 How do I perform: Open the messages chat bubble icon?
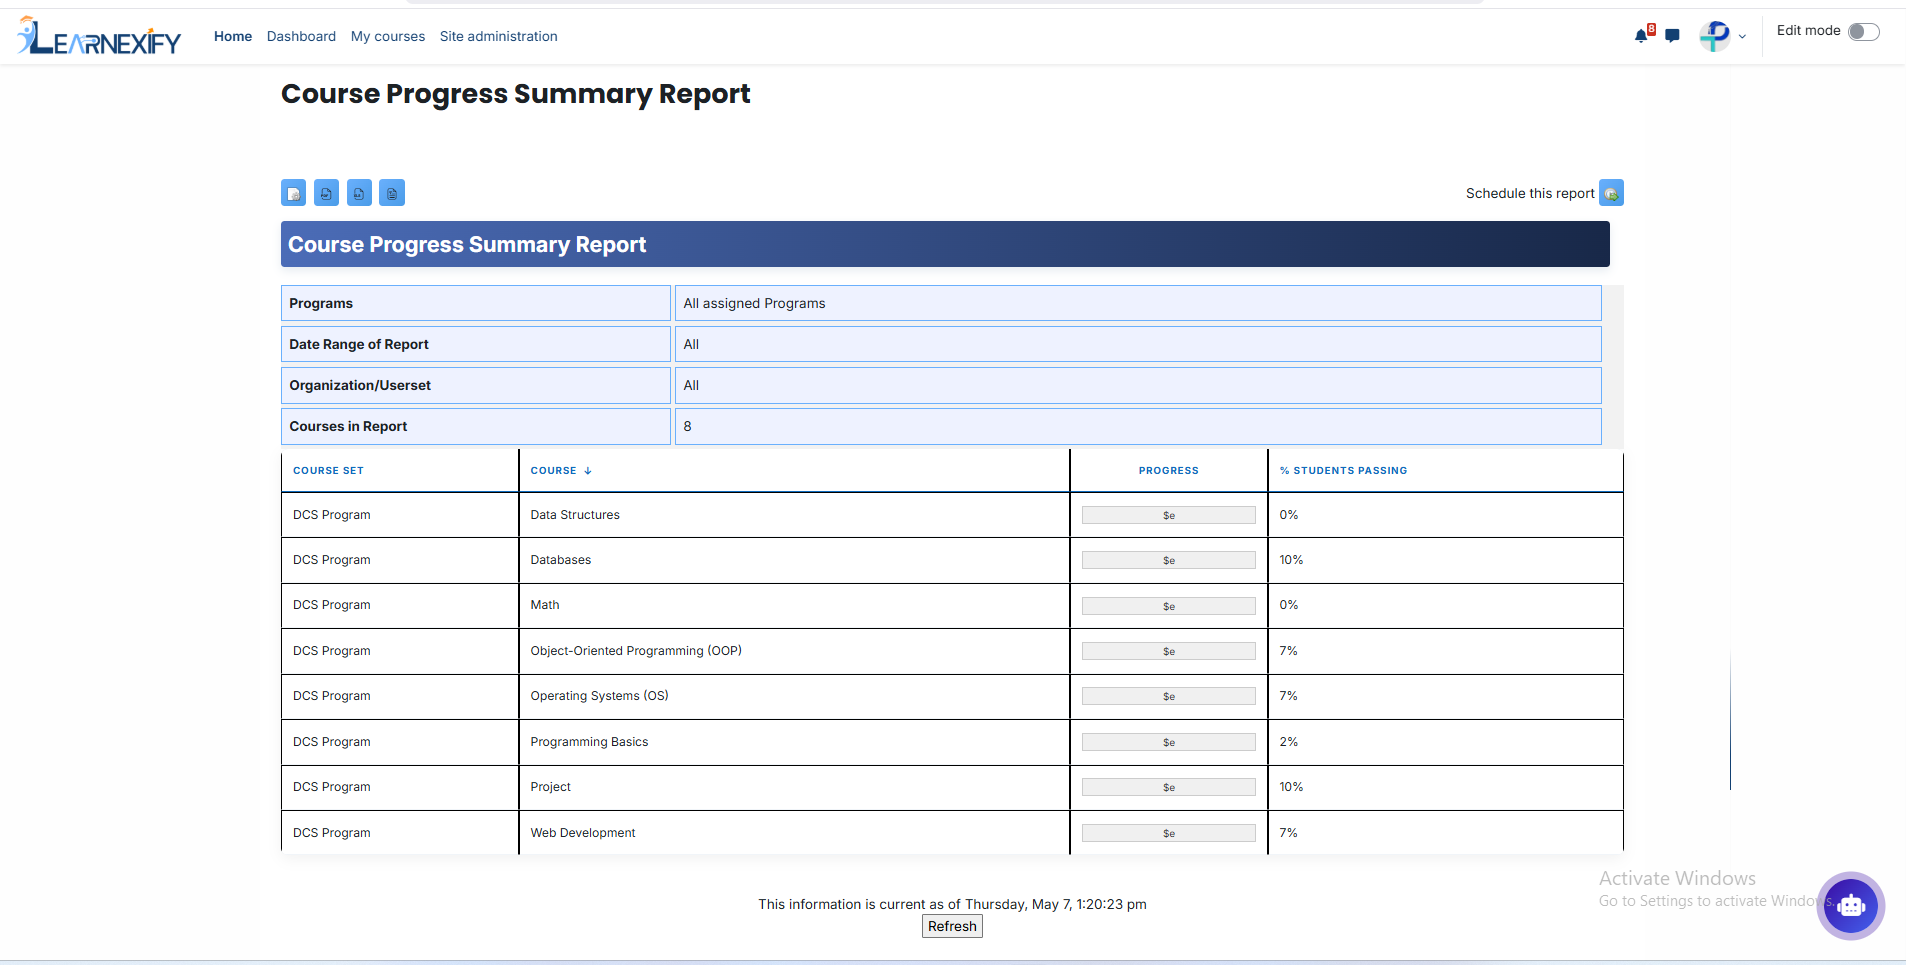tap(1672, 36)
